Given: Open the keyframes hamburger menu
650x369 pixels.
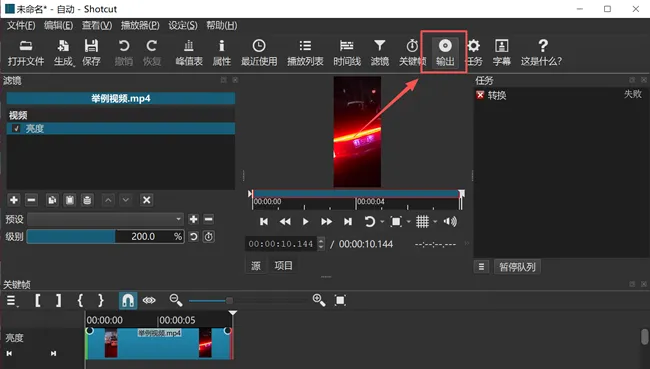Looking at the screenshot, I should [12, 301].
